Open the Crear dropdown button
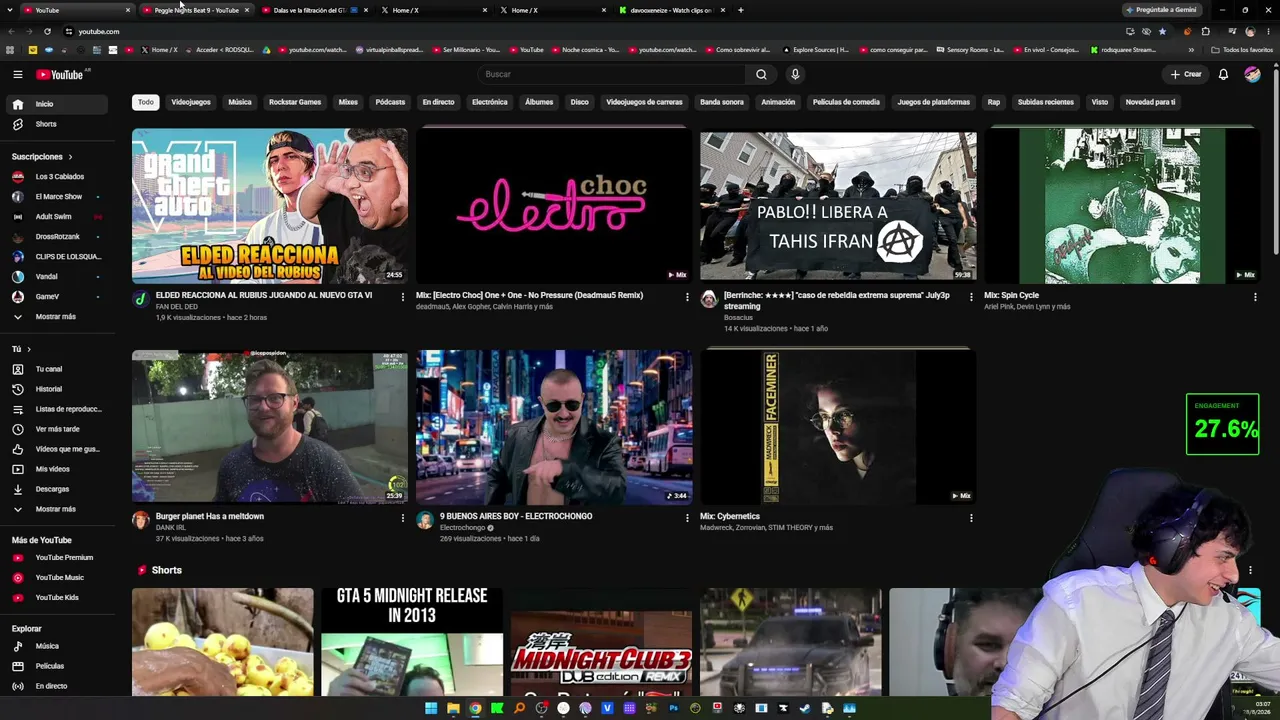 [1186, 74]
